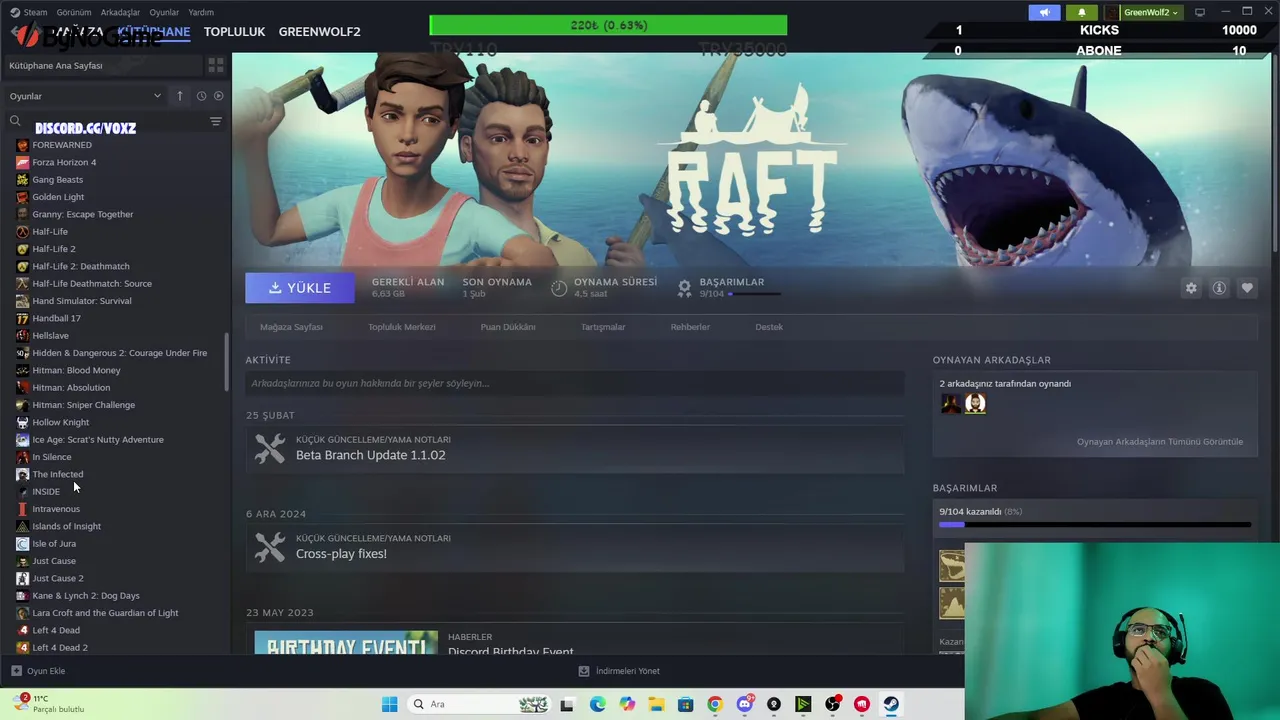
Task: Open the Yardım menu
Action: pyautogui.click(x=201, y=12)
